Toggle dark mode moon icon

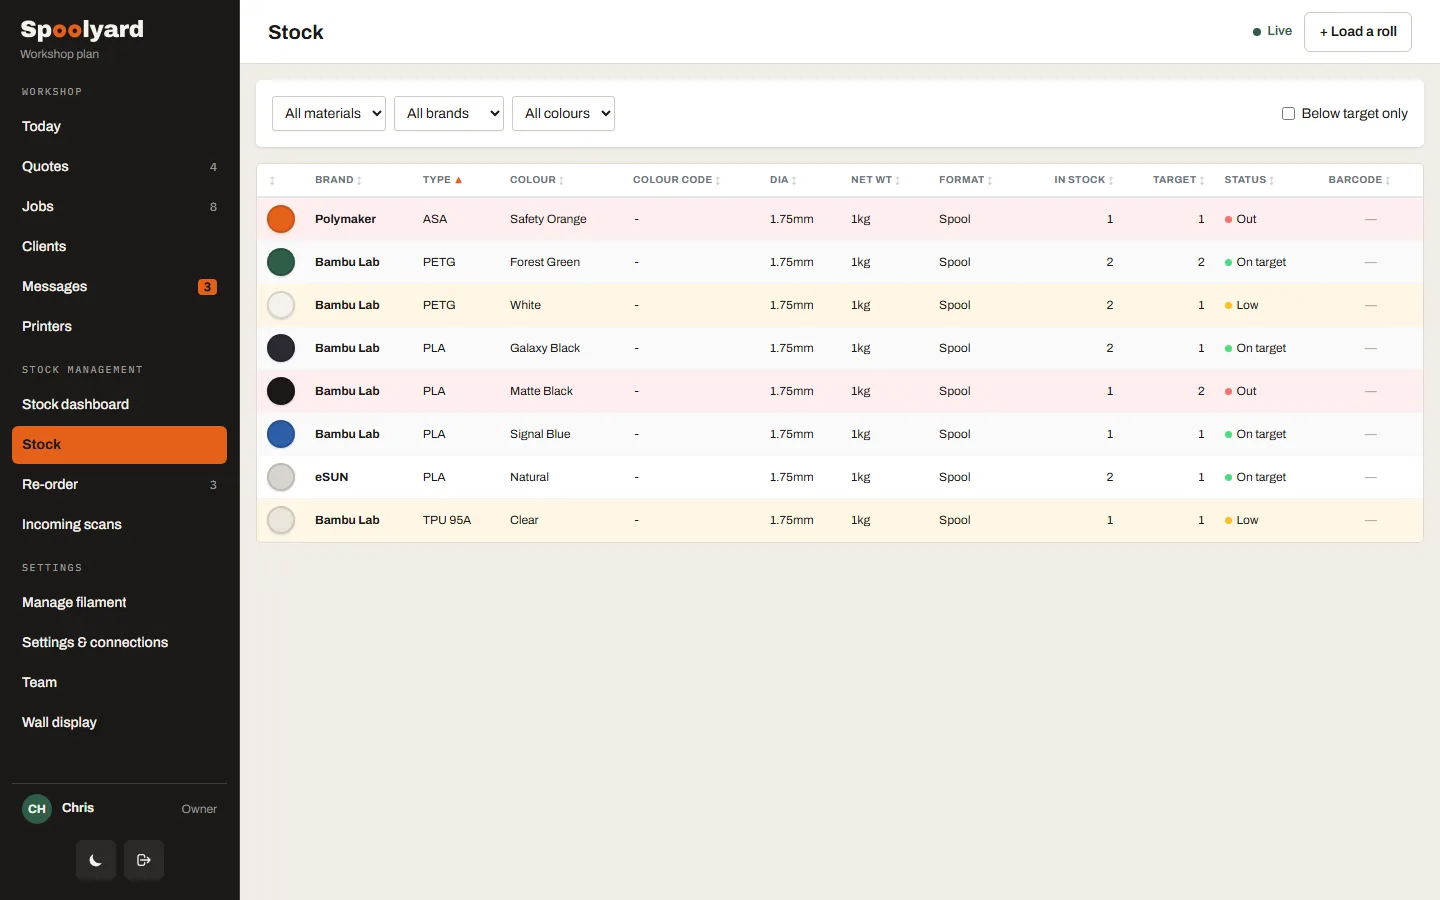(x=96, y=860)
